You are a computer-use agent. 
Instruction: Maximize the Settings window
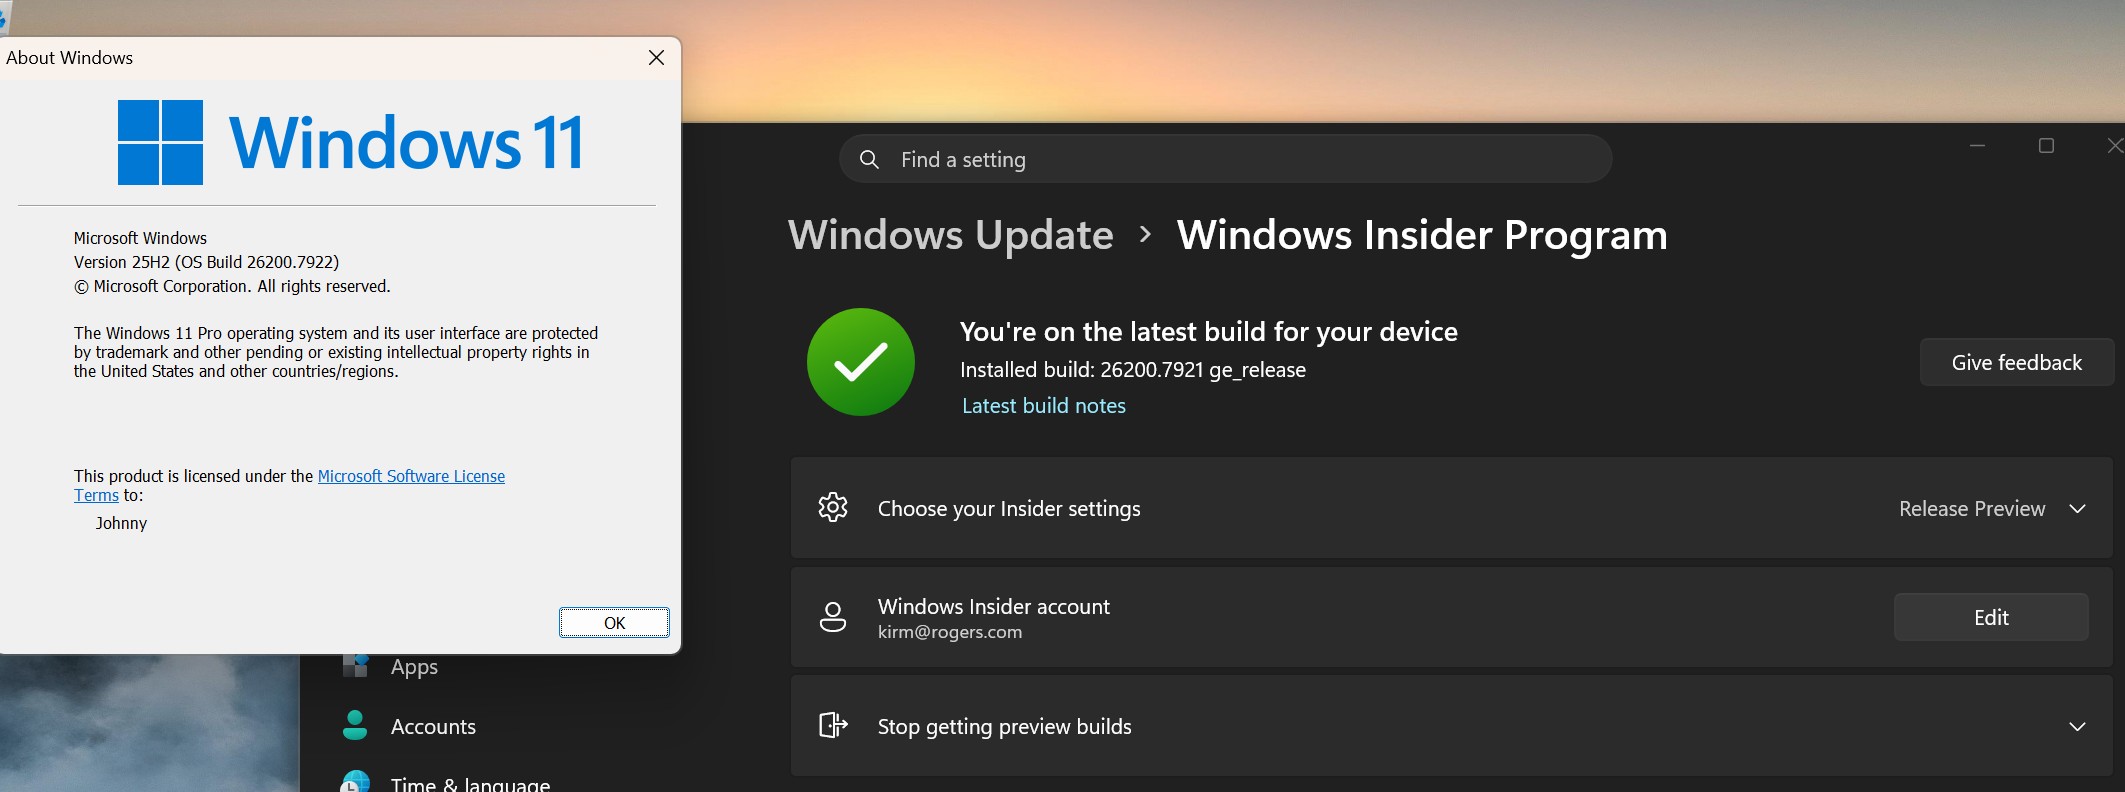point(2046,146)
